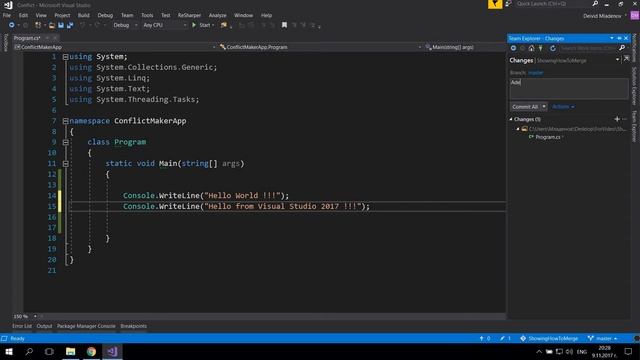This screenshot has height=360, width=640.
Task: Collapse the class Program outline toggle
Action: click(x=65, y=142)
